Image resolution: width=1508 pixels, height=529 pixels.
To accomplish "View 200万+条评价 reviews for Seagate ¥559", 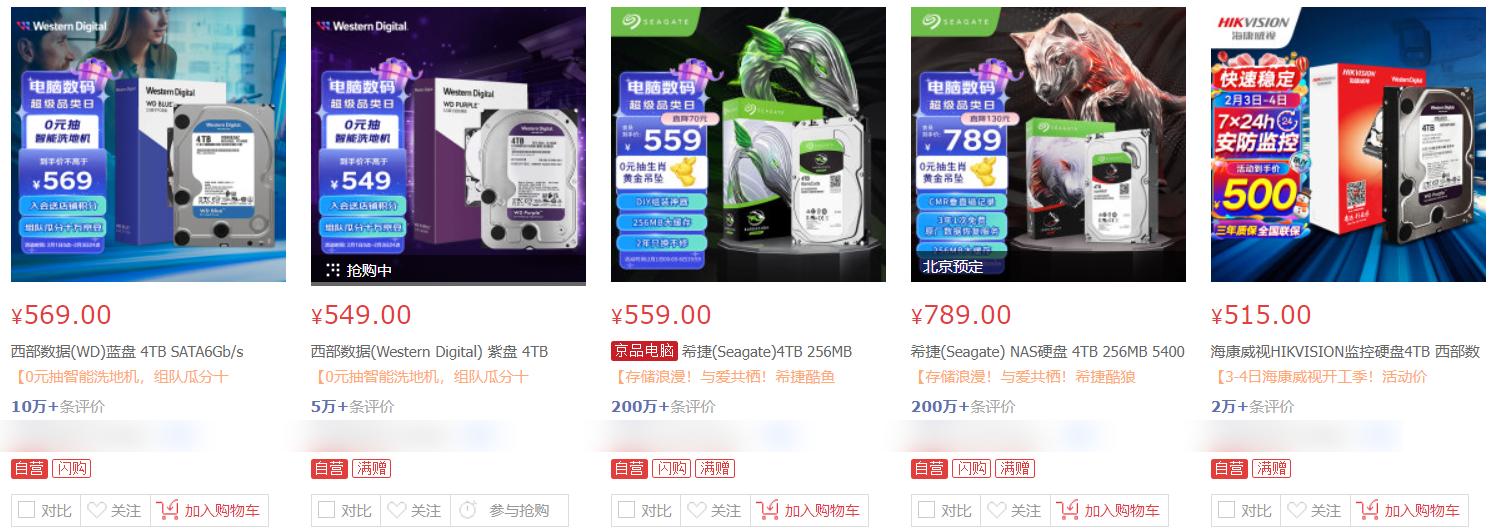I will click(x=663, y=406).
